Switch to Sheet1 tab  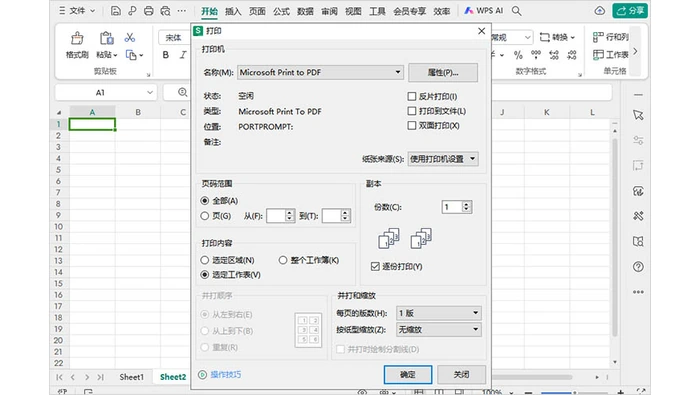[132, 377]
